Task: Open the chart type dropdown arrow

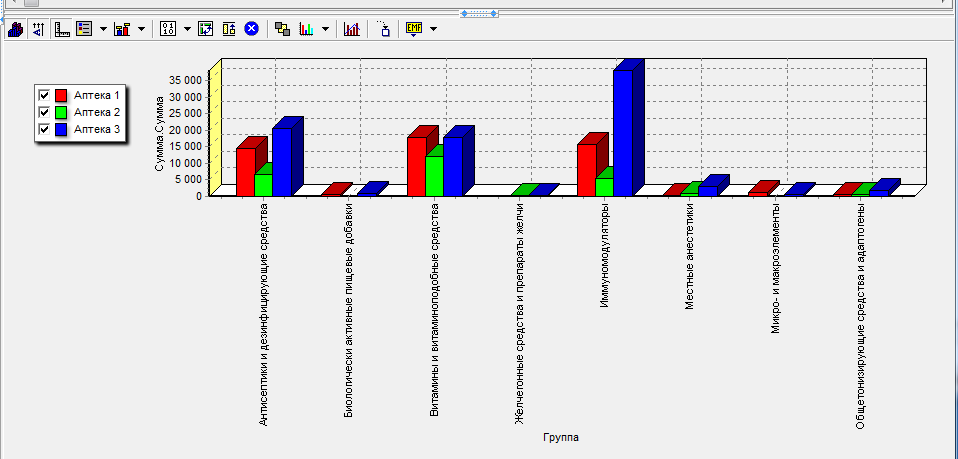Action: tap(325, 29)
